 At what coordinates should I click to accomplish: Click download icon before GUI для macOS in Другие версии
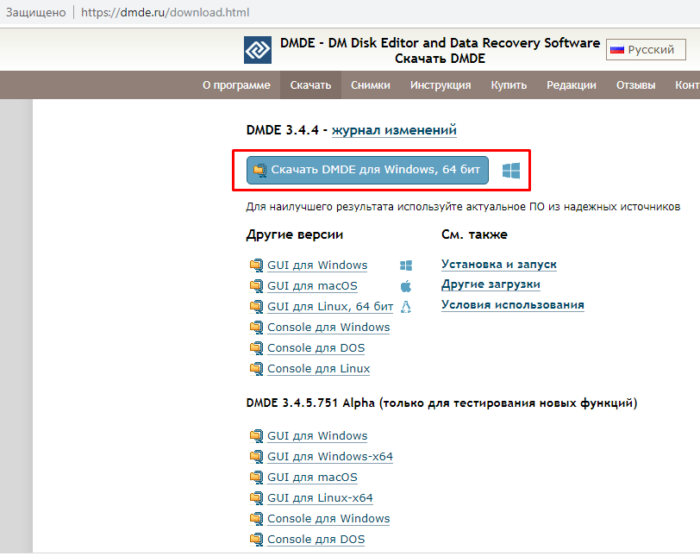click(x=256, y=286)
